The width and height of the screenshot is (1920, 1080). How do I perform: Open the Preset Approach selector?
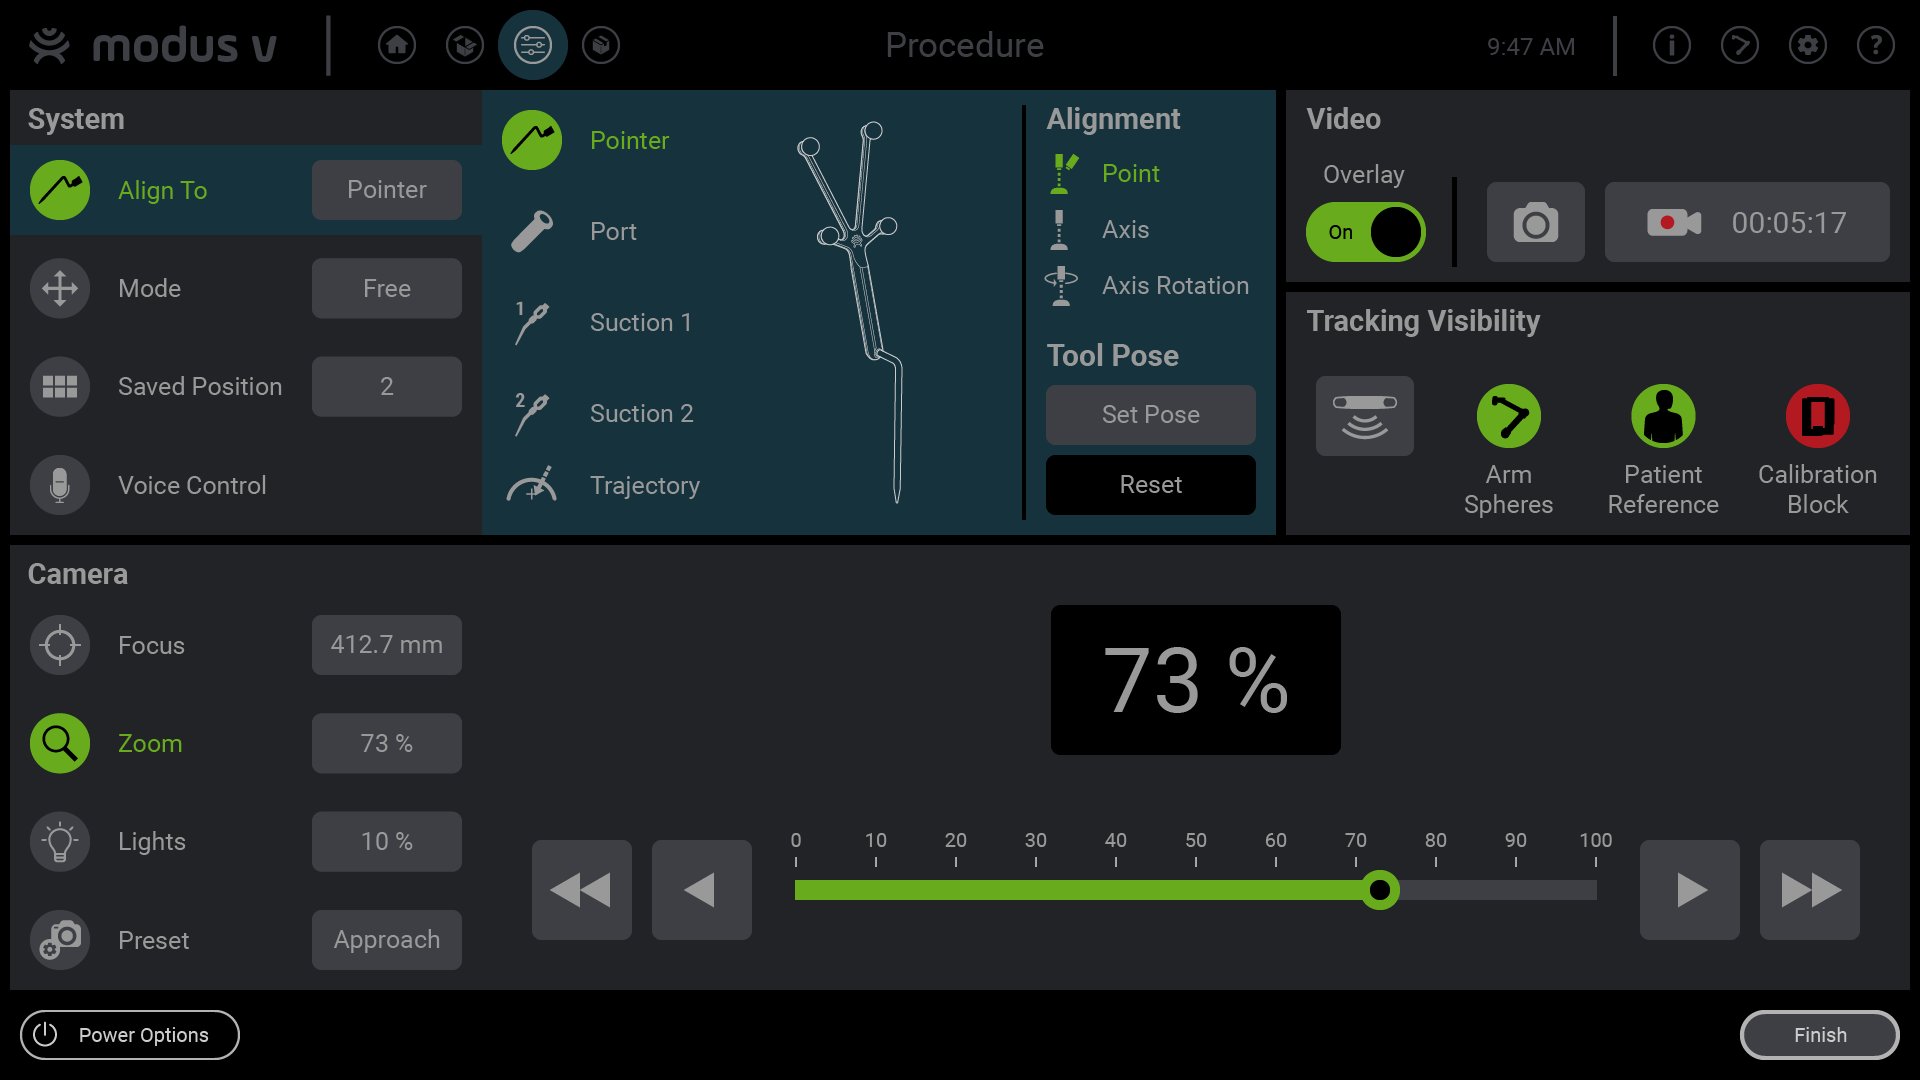click(x=386, y=940)
